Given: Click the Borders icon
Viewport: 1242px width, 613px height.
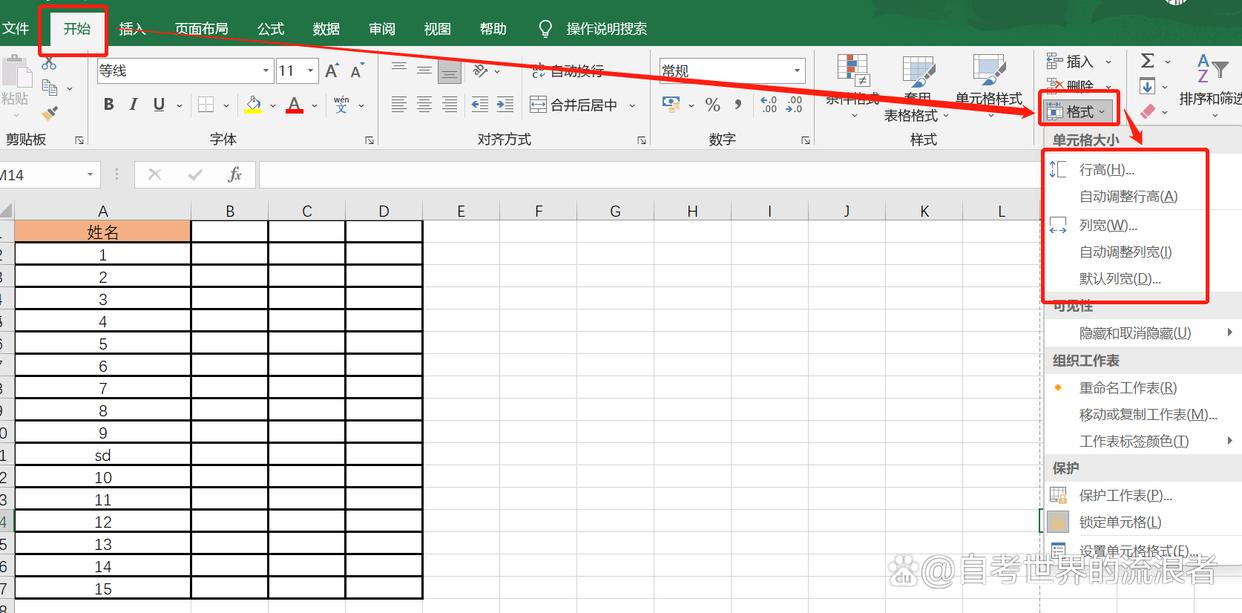Looking at the screenshot, I should 206,105.
